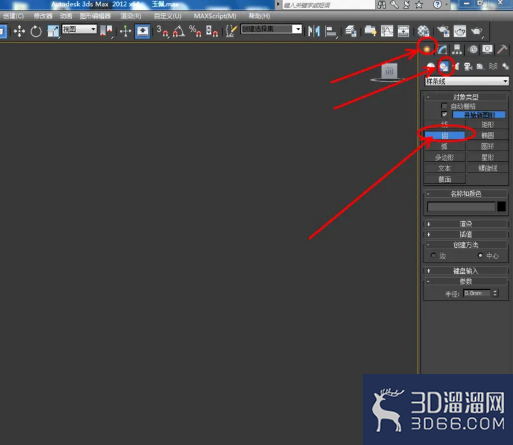Click the Graphite Modeling Tools ribbon icon
The height and width of the screenshot is (445, 513).
tap(370, 32)
